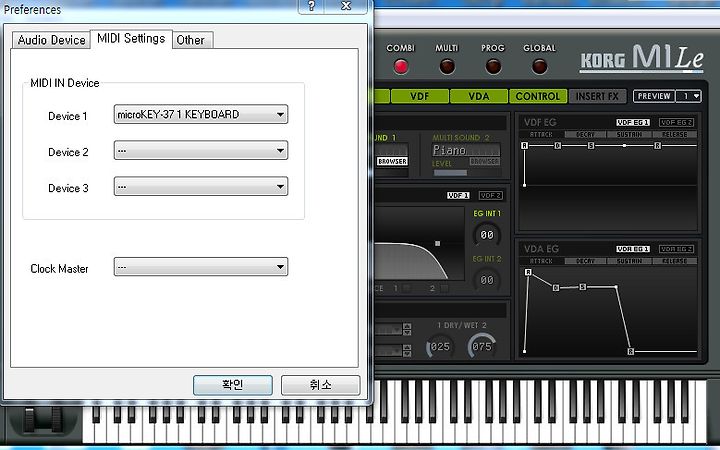Click the PREVIEW button
Image resolution: width=720 pixels, height=450 pixels.
pos(654,96)
